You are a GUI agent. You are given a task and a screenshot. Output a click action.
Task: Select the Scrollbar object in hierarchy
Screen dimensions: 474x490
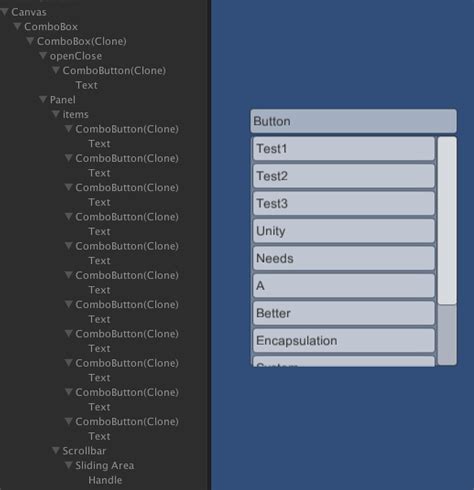(84, 451)
